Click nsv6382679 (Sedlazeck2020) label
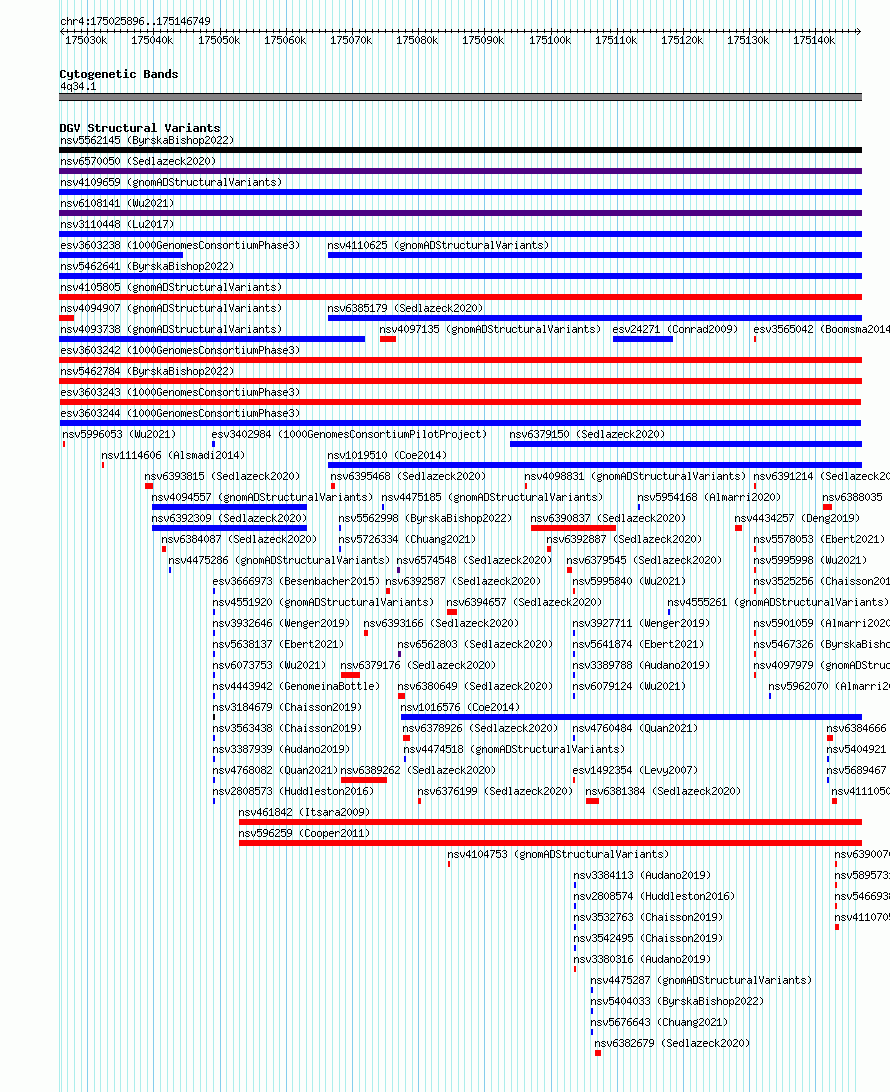 tap(672, 1043)
